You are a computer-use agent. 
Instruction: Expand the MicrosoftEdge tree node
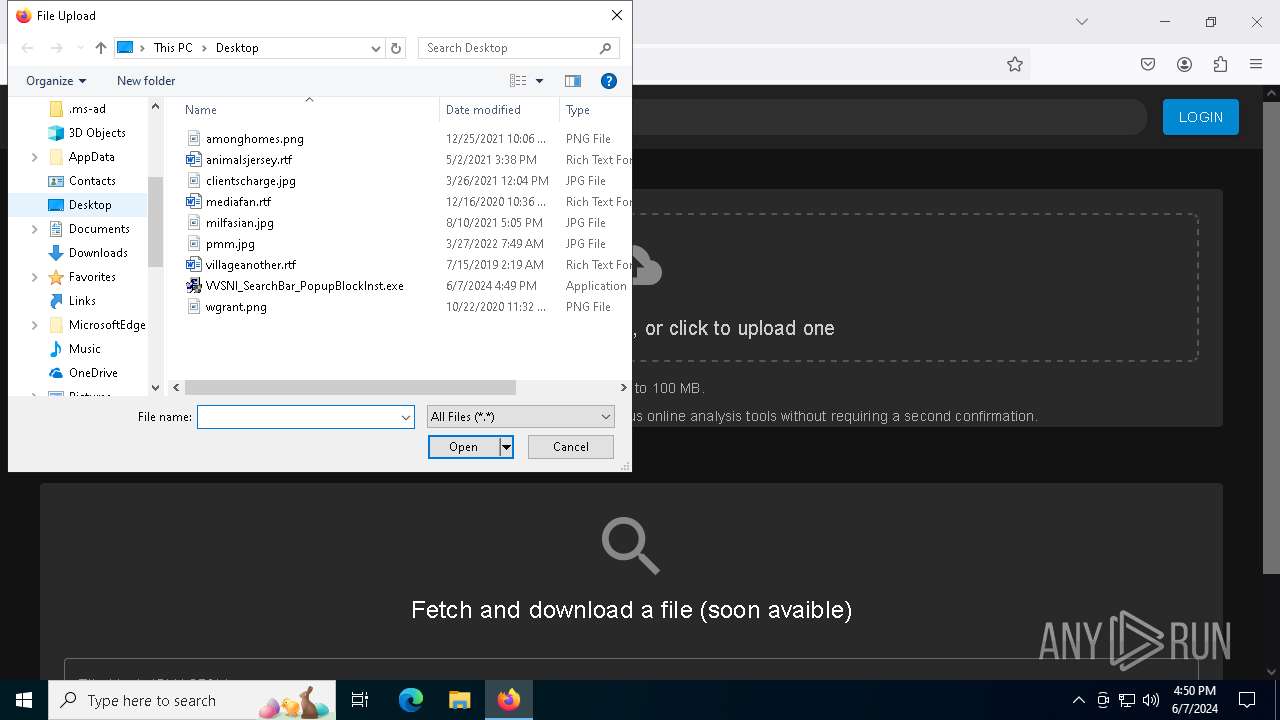tap(35, 325)
